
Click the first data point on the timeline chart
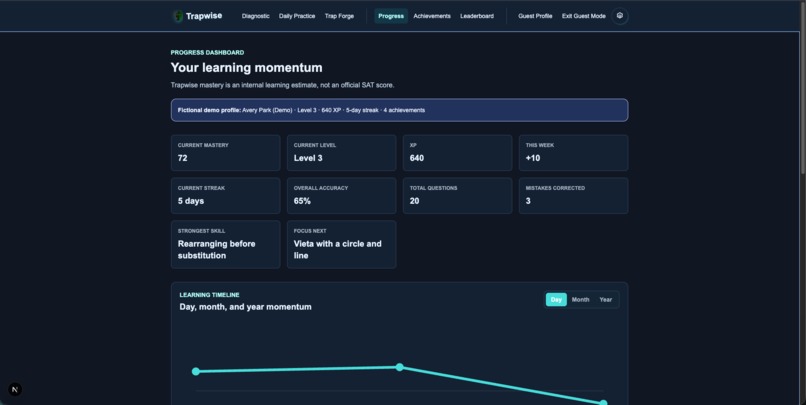tap(196, 371)
